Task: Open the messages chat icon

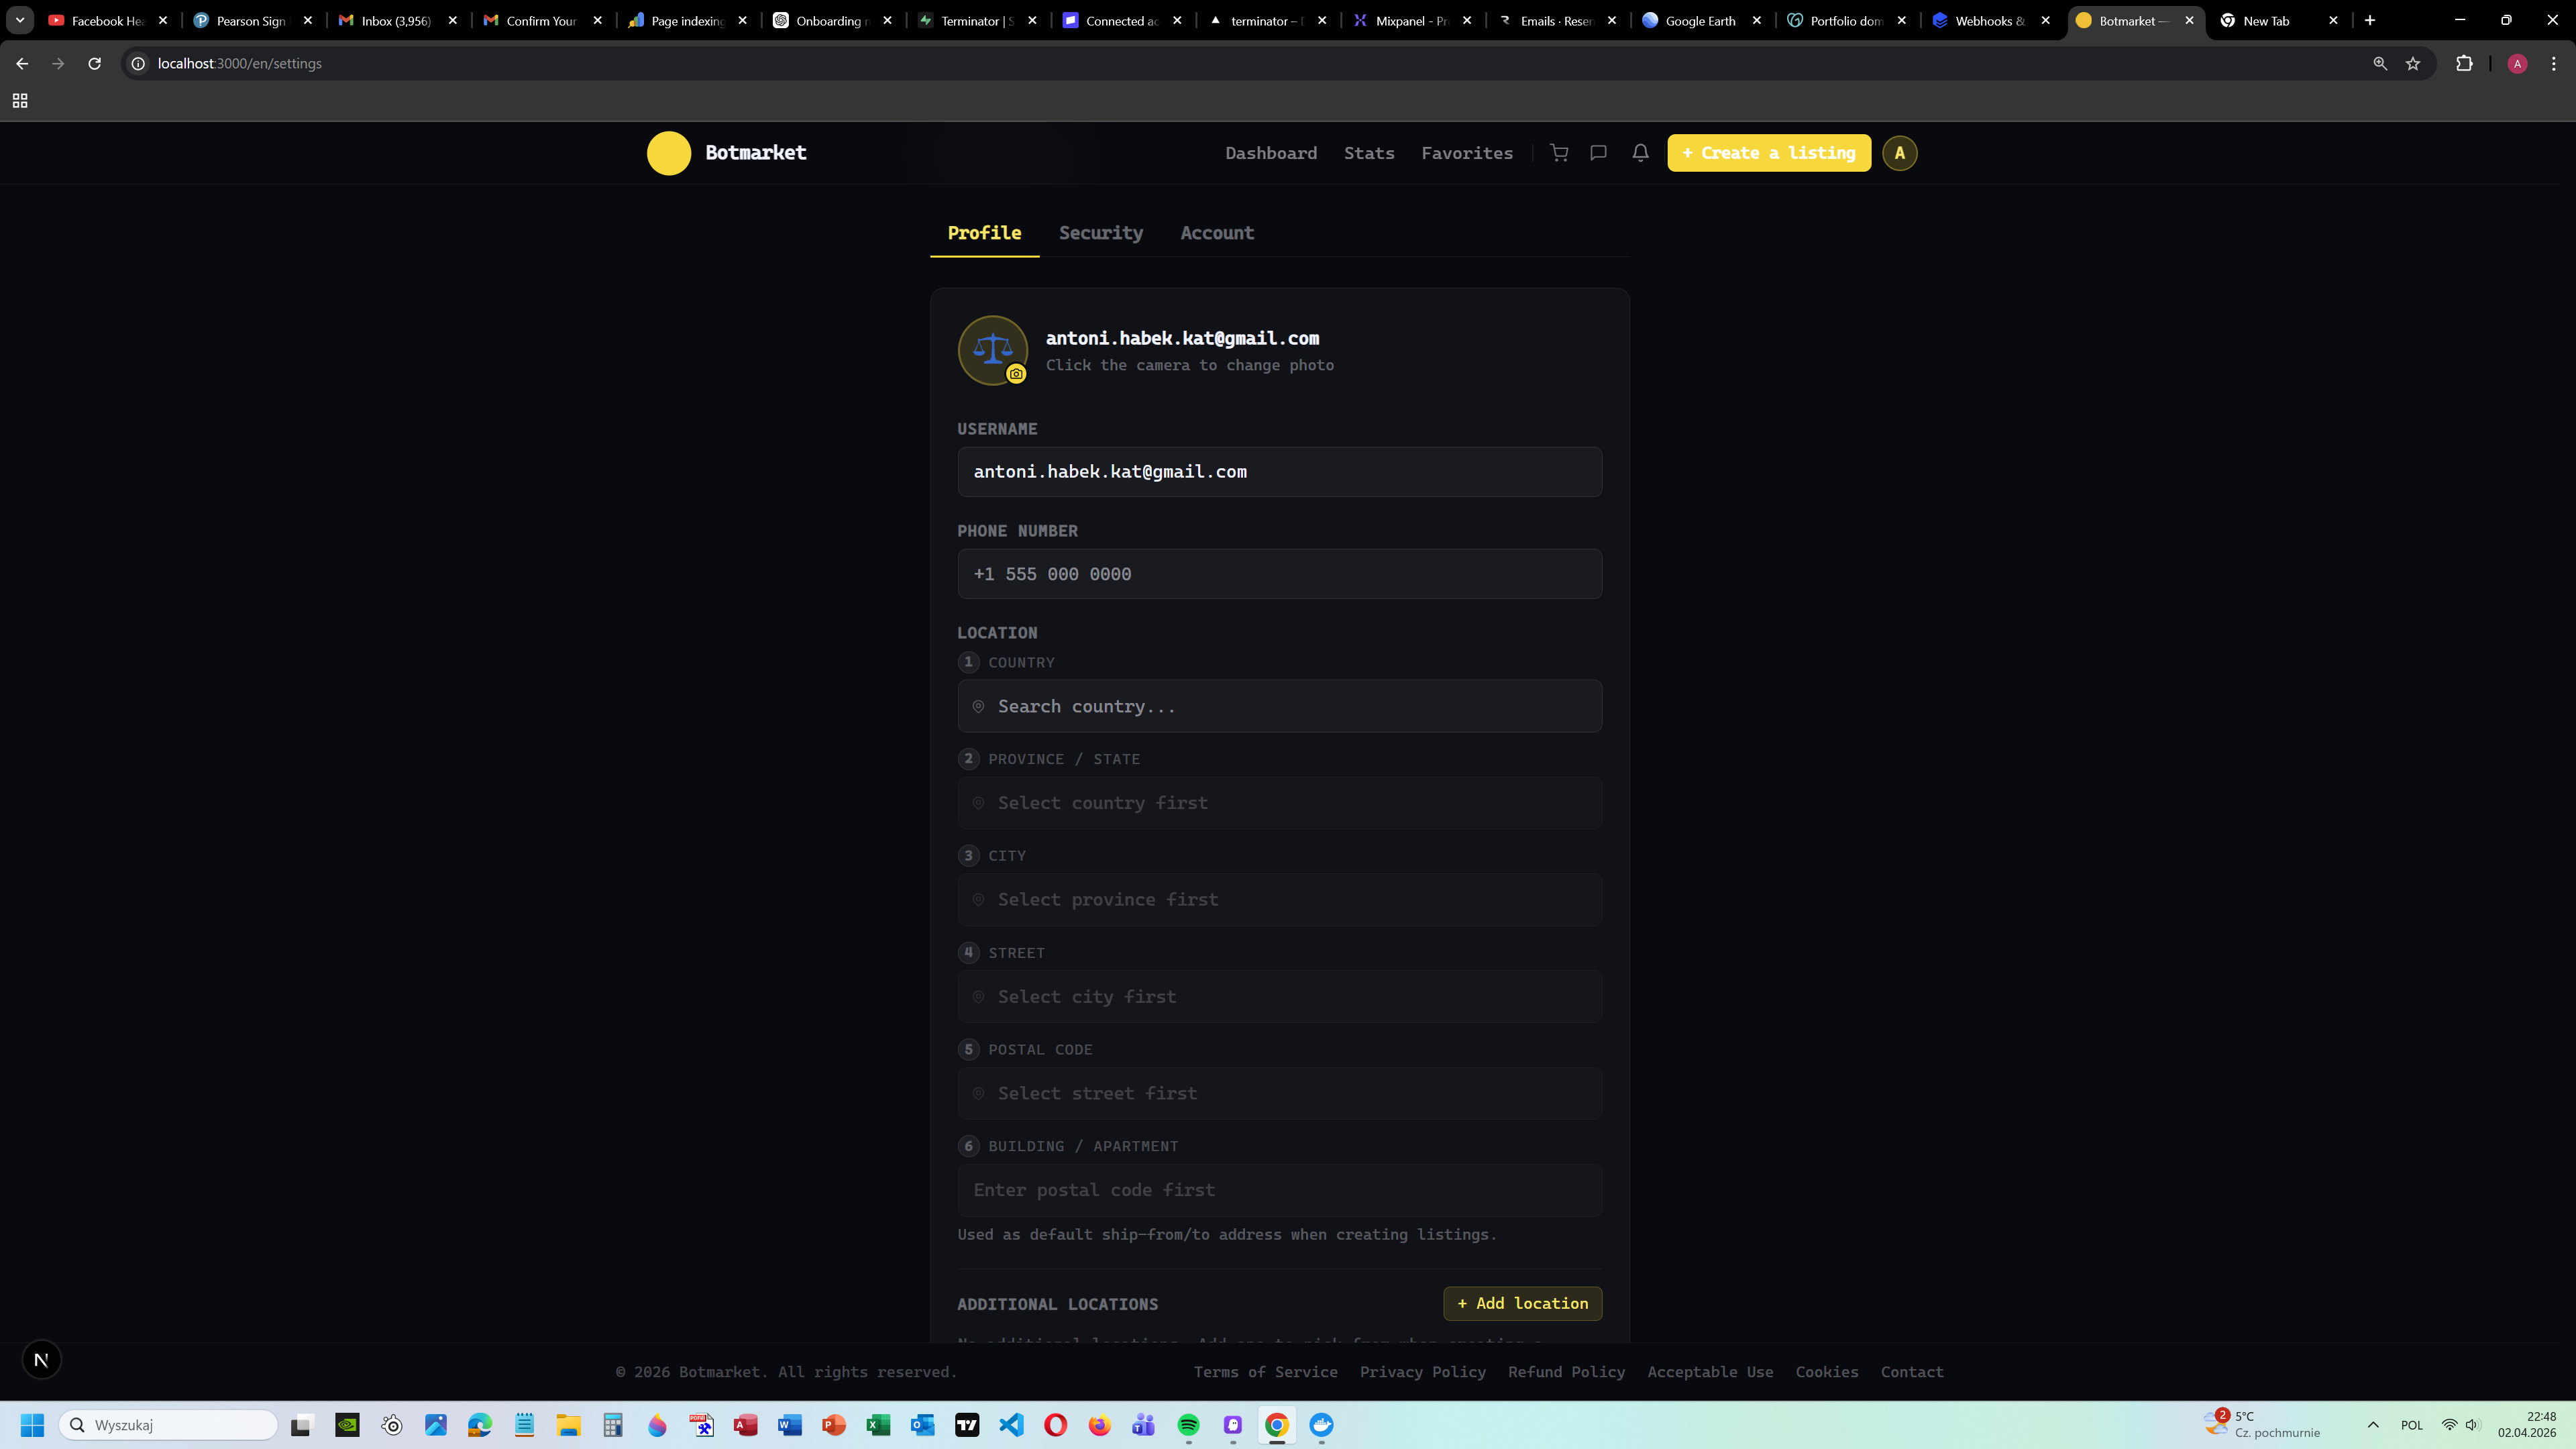Action: [x=1598, y=153]
